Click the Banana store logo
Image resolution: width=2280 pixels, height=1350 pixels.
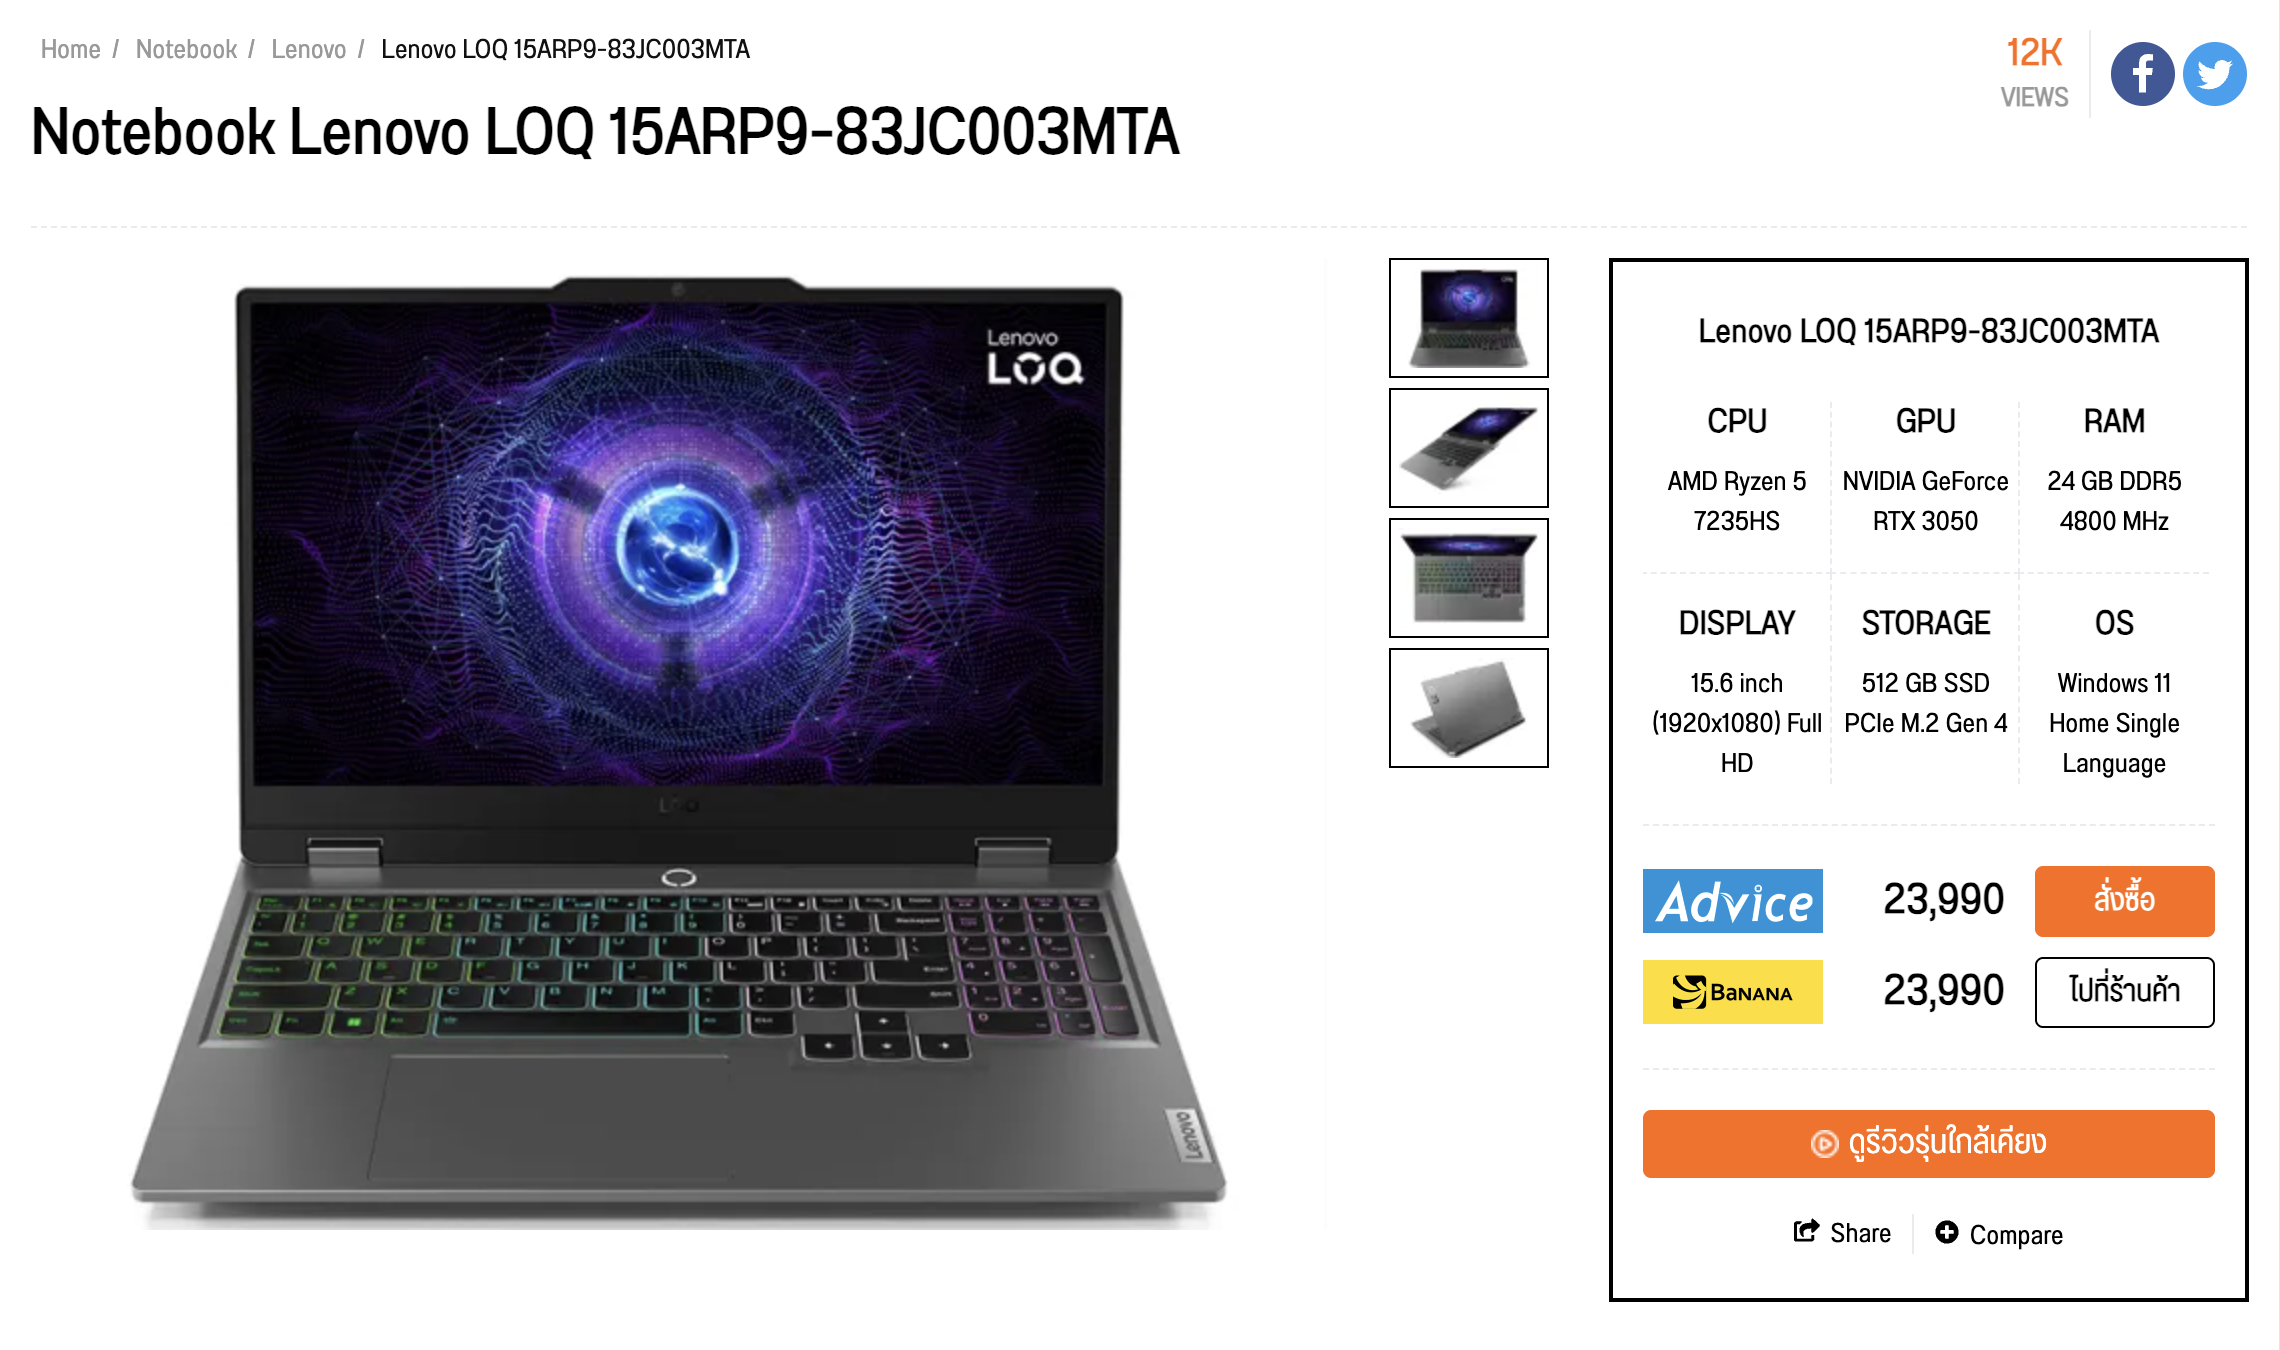(x=1733, y=992)
